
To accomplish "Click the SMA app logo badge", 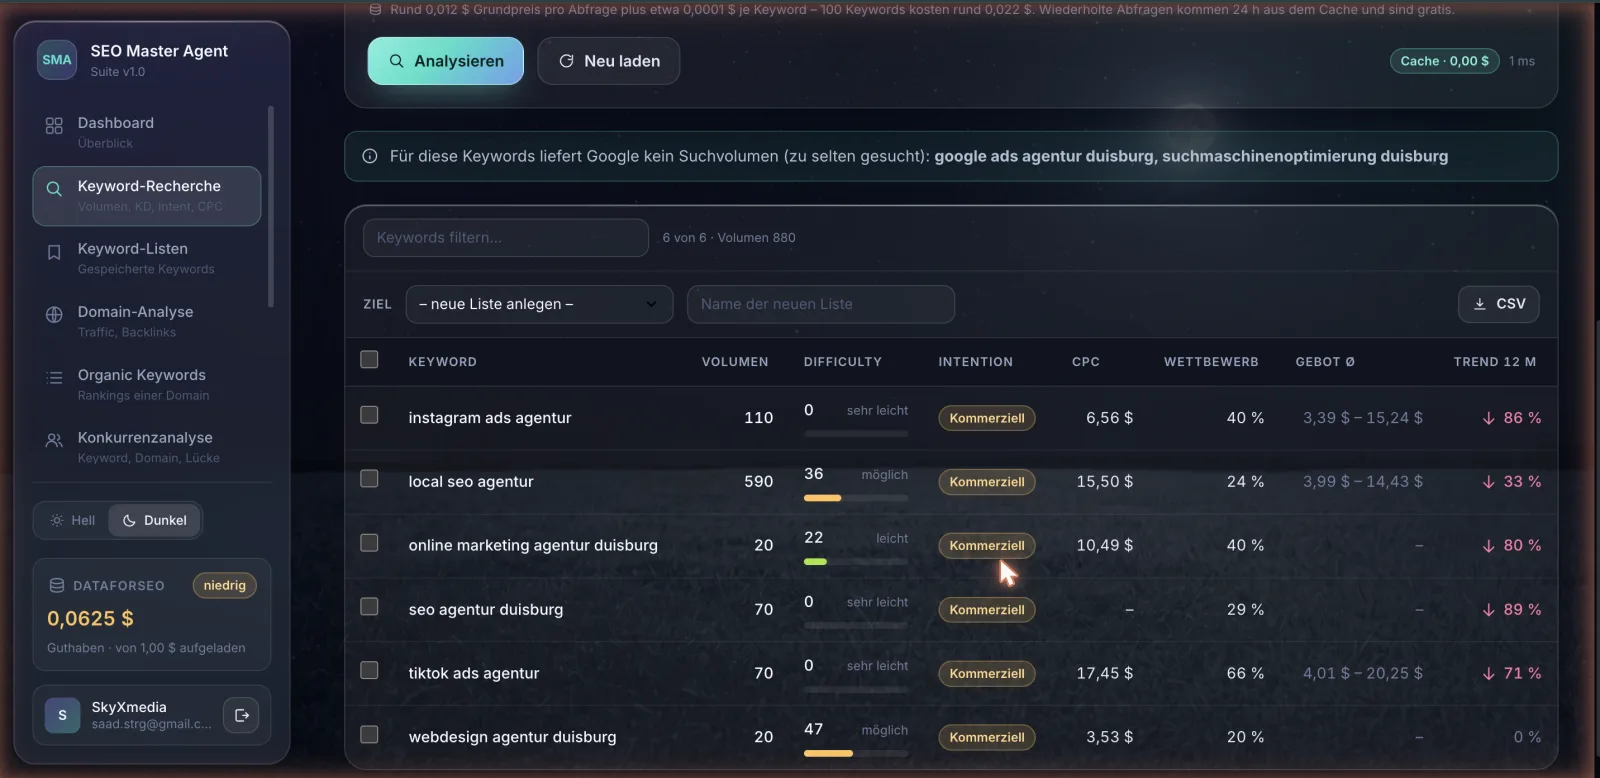I will [57, 60].
